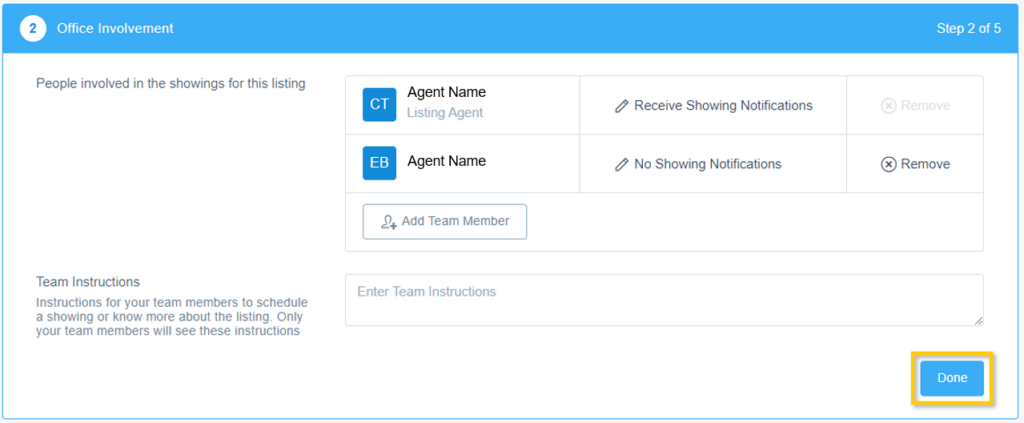Click the X circle icon in EB's row
The width and height of the screenshot is (1024, 423).
[x=888, y=164]
